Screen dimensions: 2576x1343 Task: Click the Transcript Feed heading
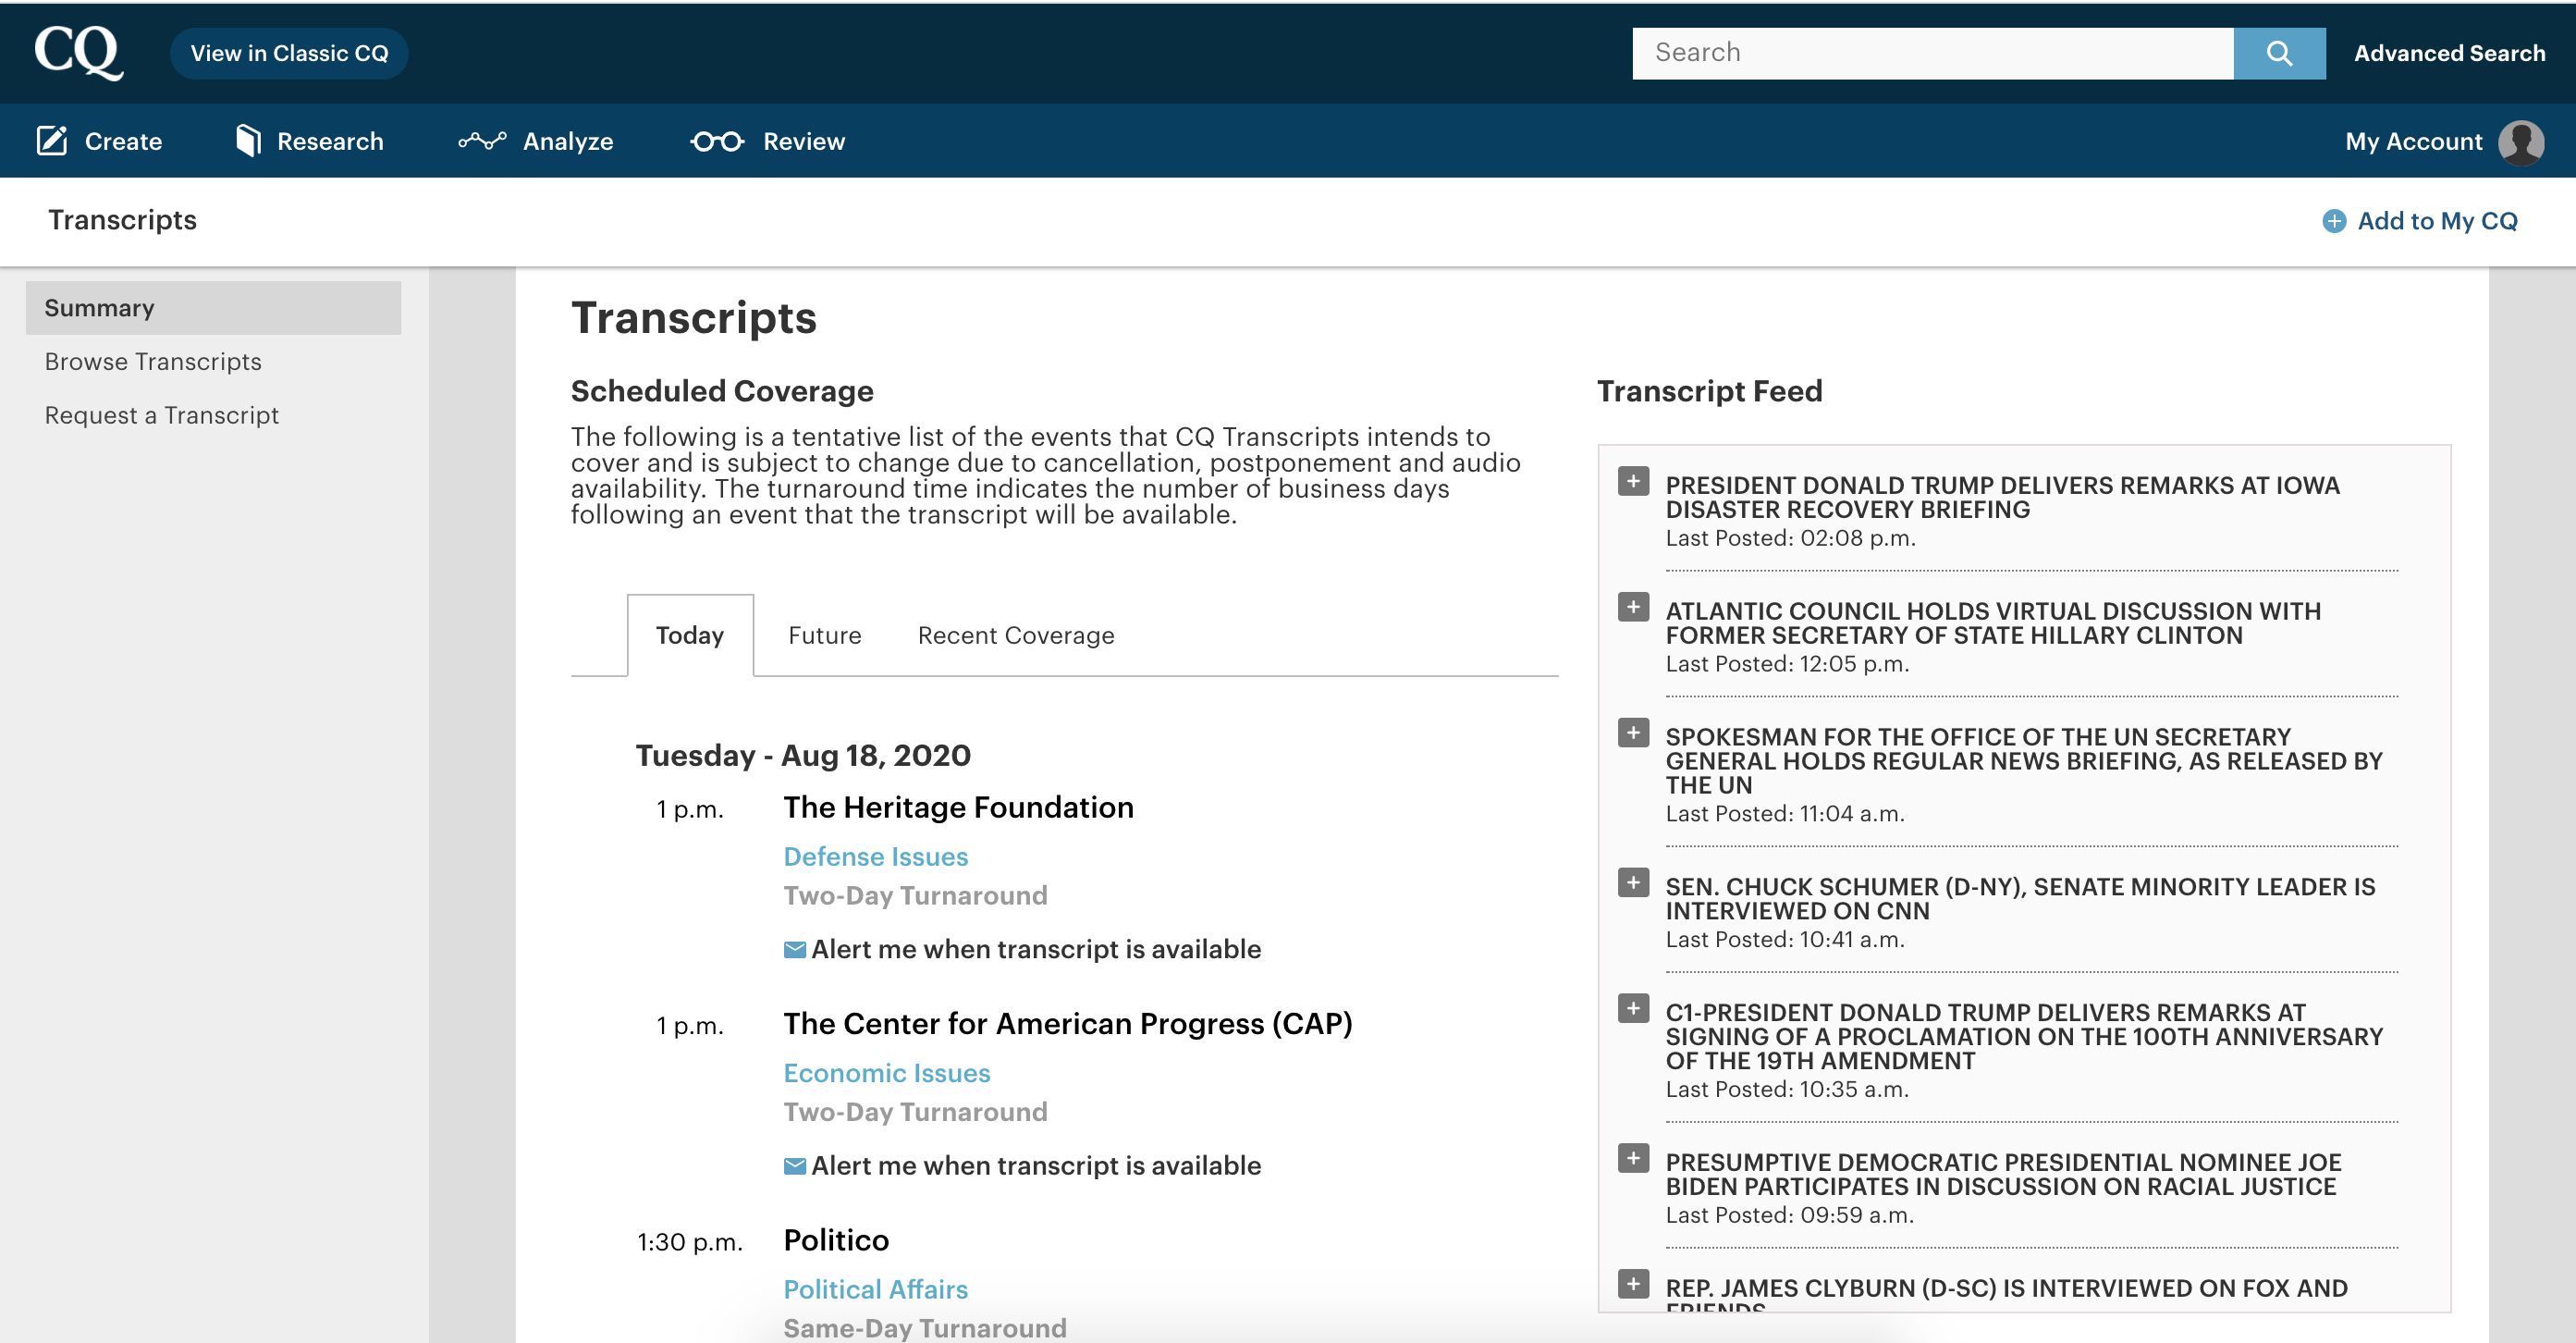click(1709, 391)
